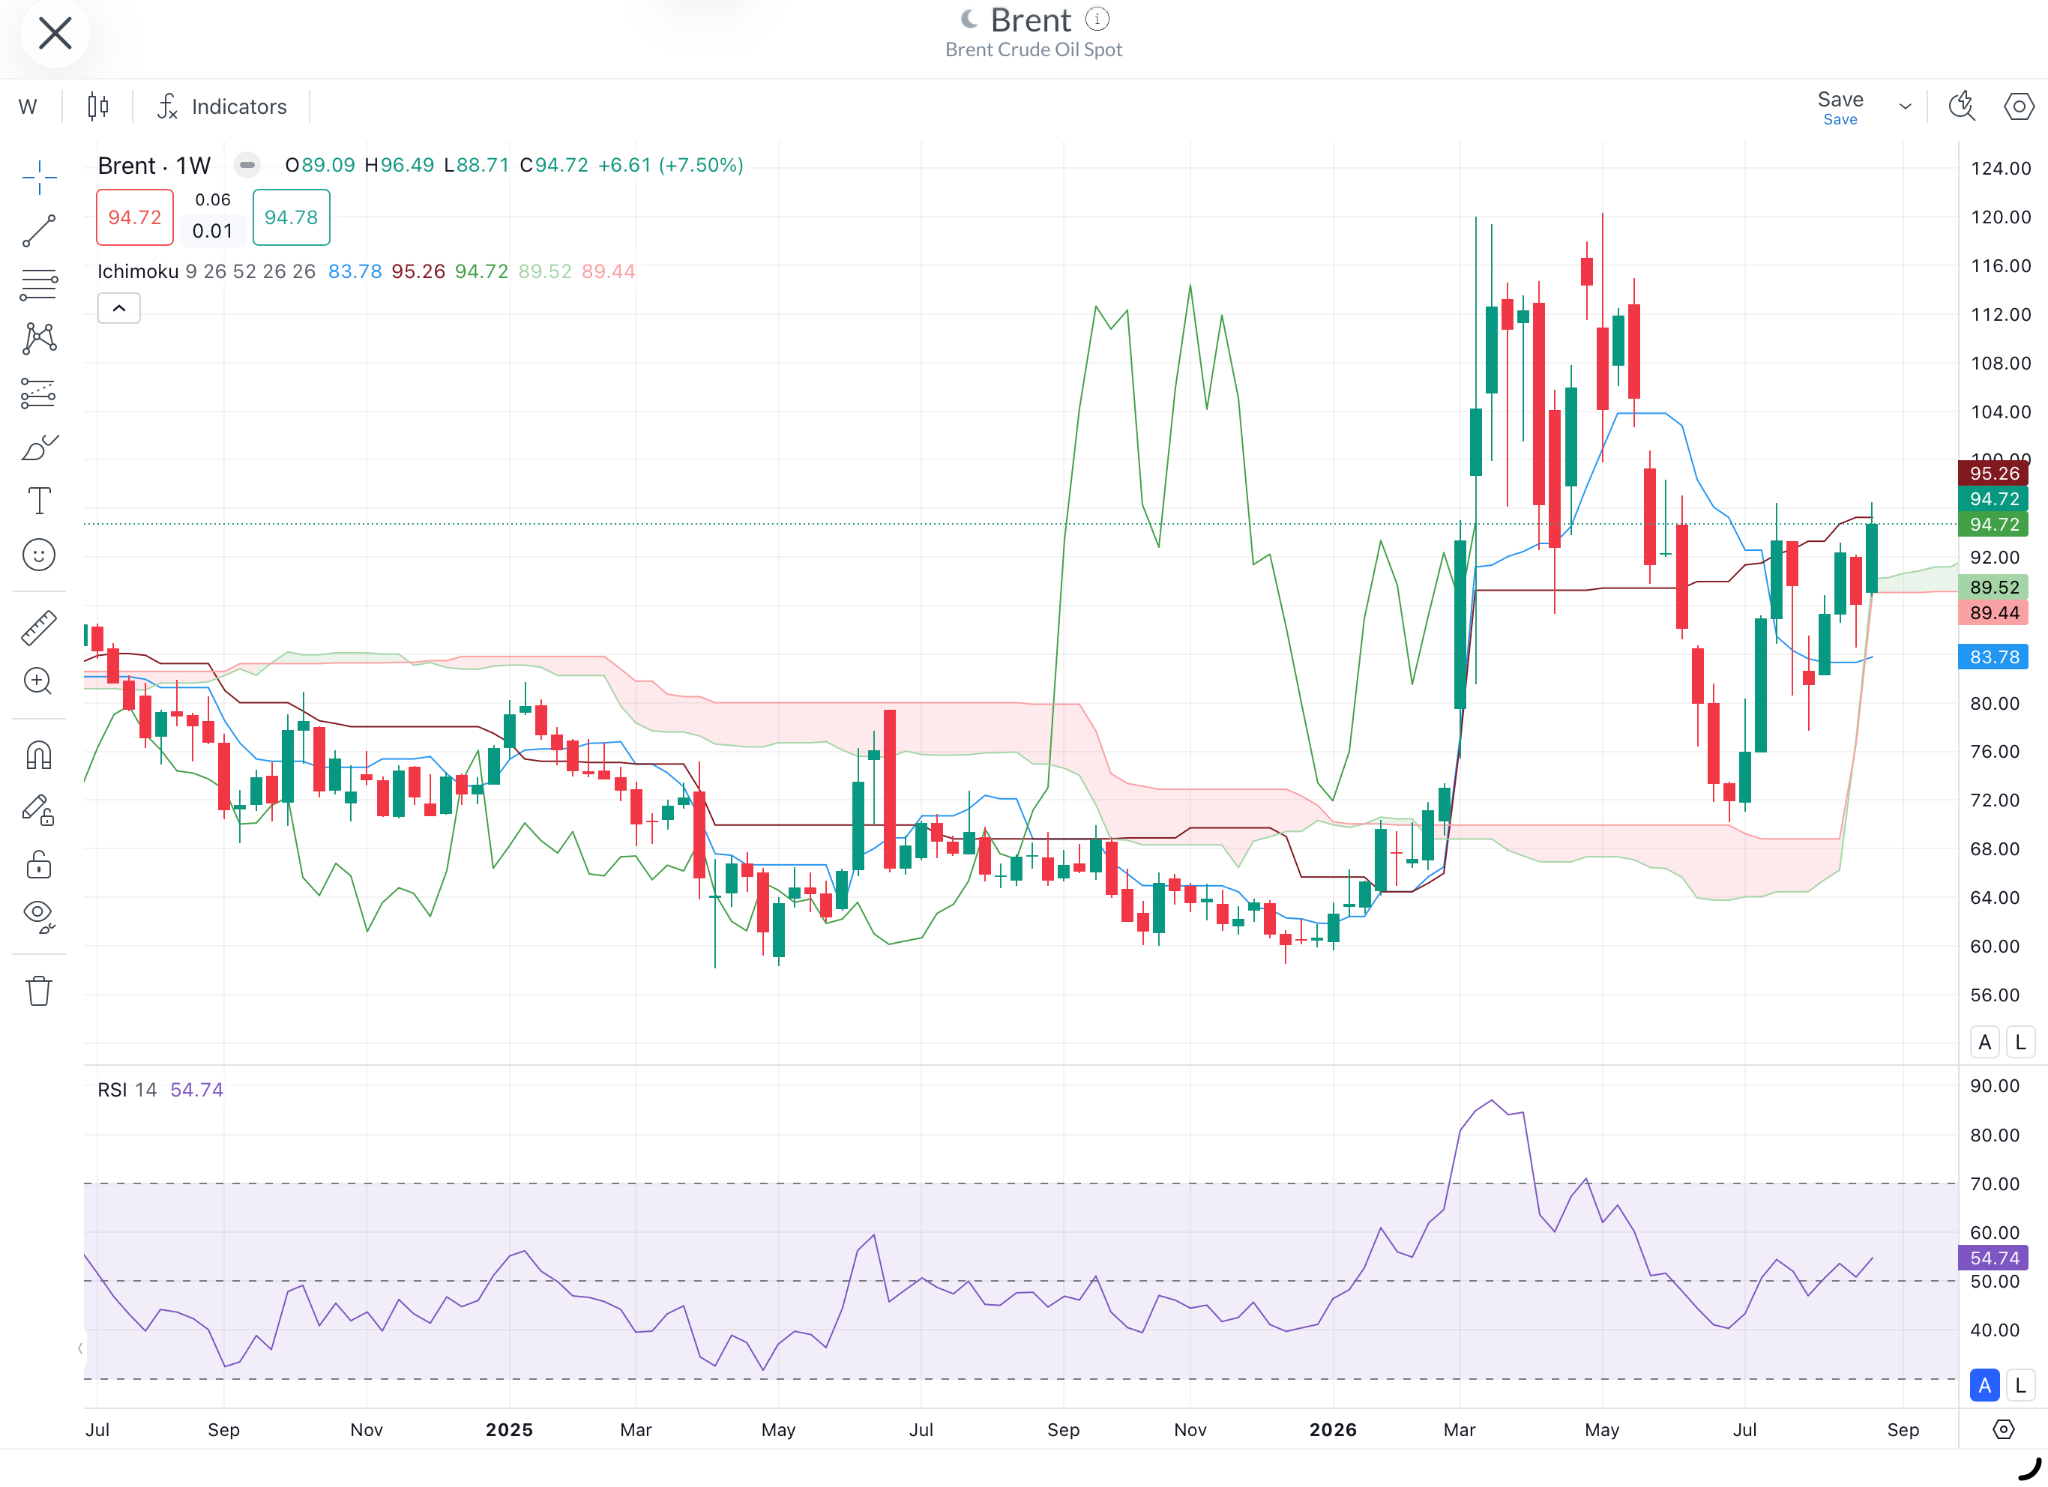This screenshot has height=1487, width=2048.
Task: Expand the Save options chevron
Action: pos(1905,107)
